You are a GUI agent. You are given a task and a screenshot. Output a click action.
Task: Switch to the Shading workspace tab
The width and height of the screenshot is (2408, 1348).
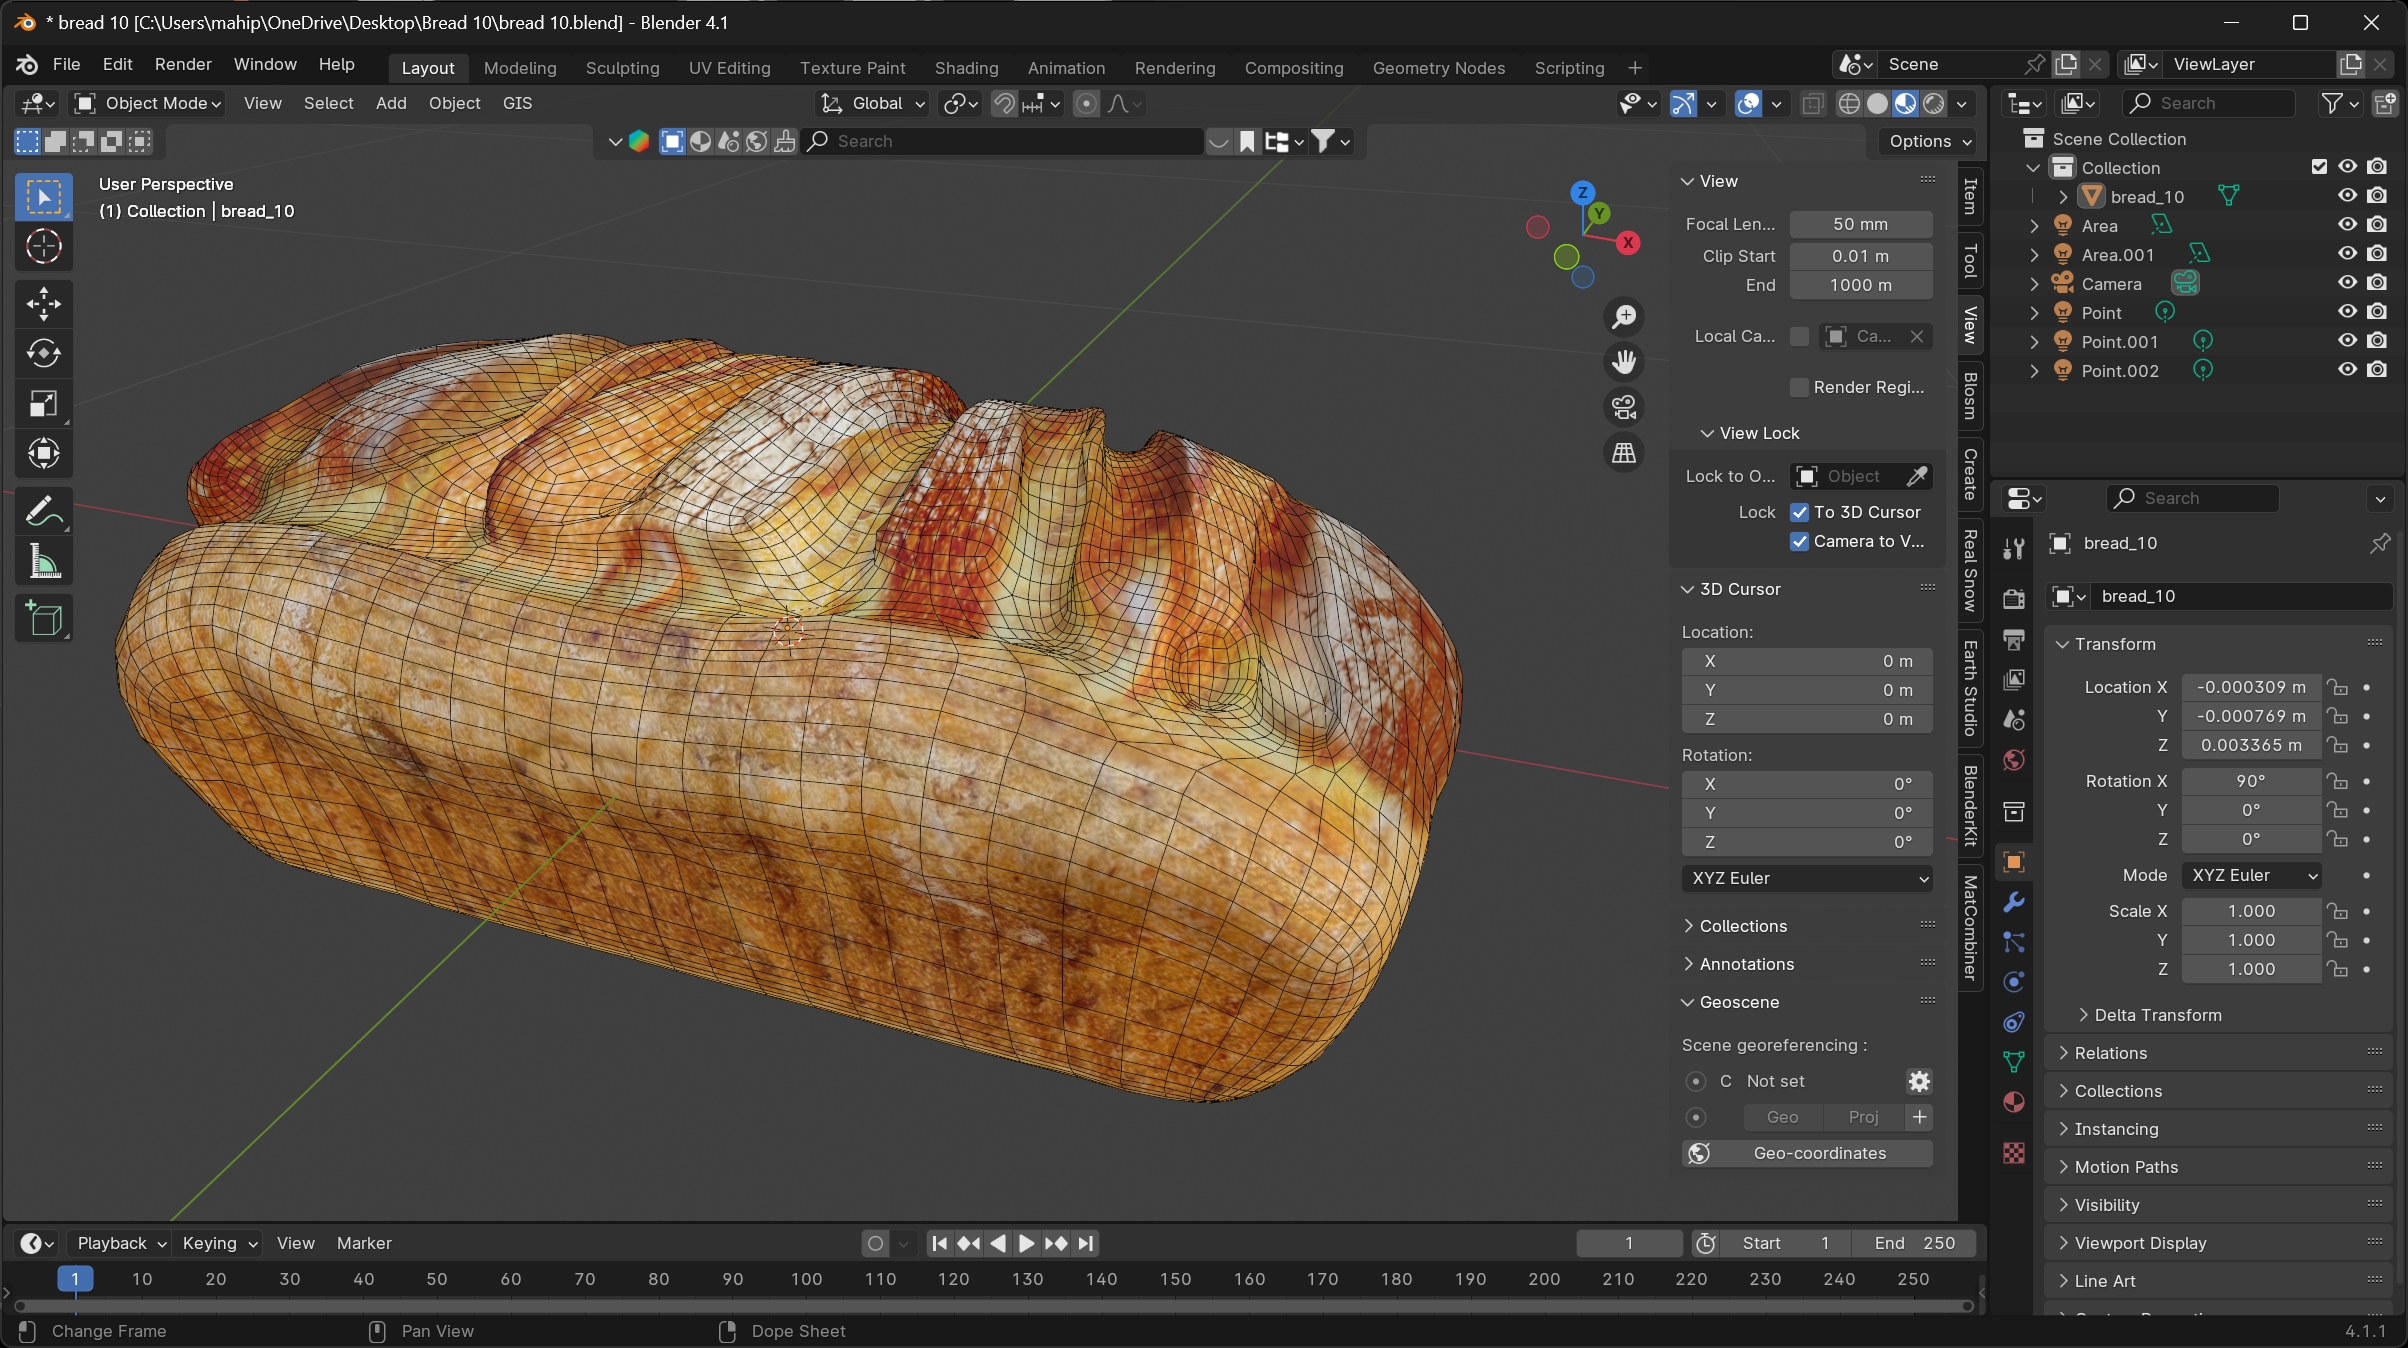tap(966, 68)
